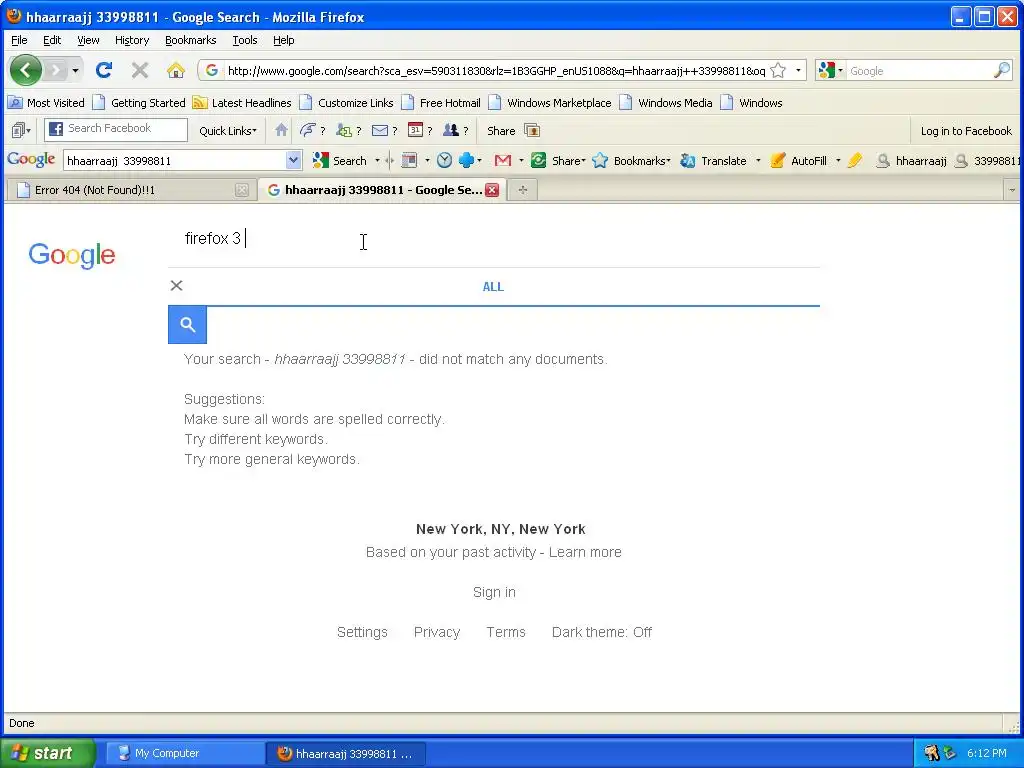Switch to My Computer taskbar window
Viewport: 1024px width, 768px height.
coord(185,753)
